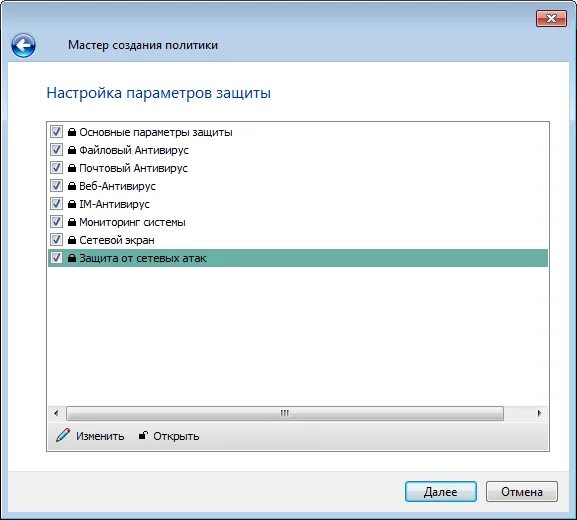Click the Настройка параметров защиты heading

tap(159, 93)
